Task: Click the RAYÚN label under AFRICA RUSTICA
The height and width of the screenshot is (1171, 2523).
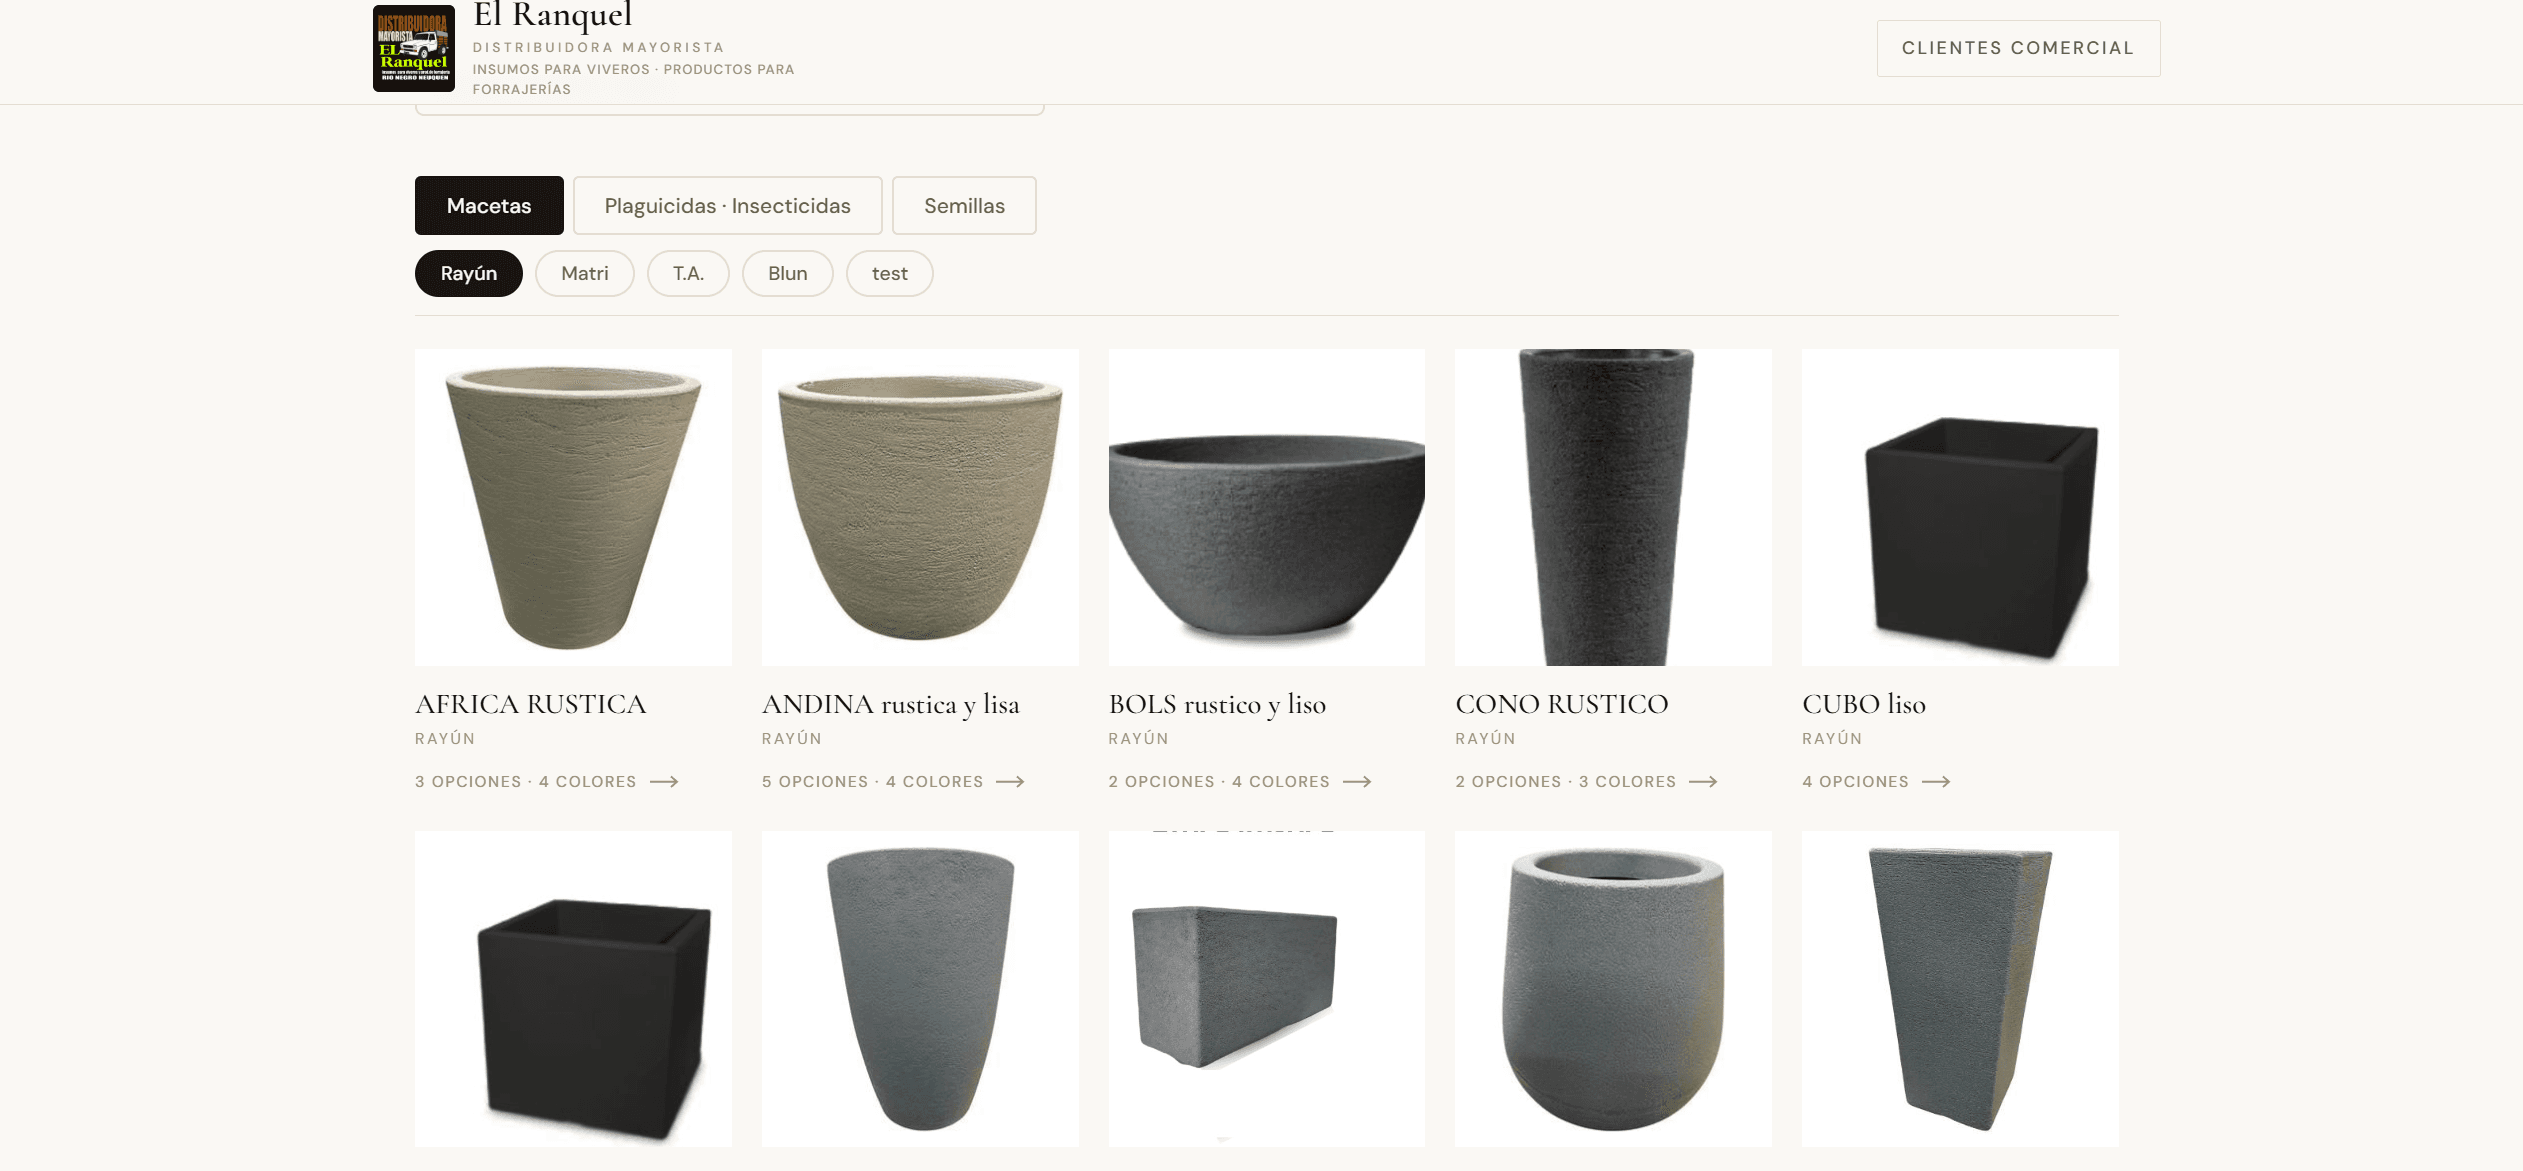Action: pos(445,739)
